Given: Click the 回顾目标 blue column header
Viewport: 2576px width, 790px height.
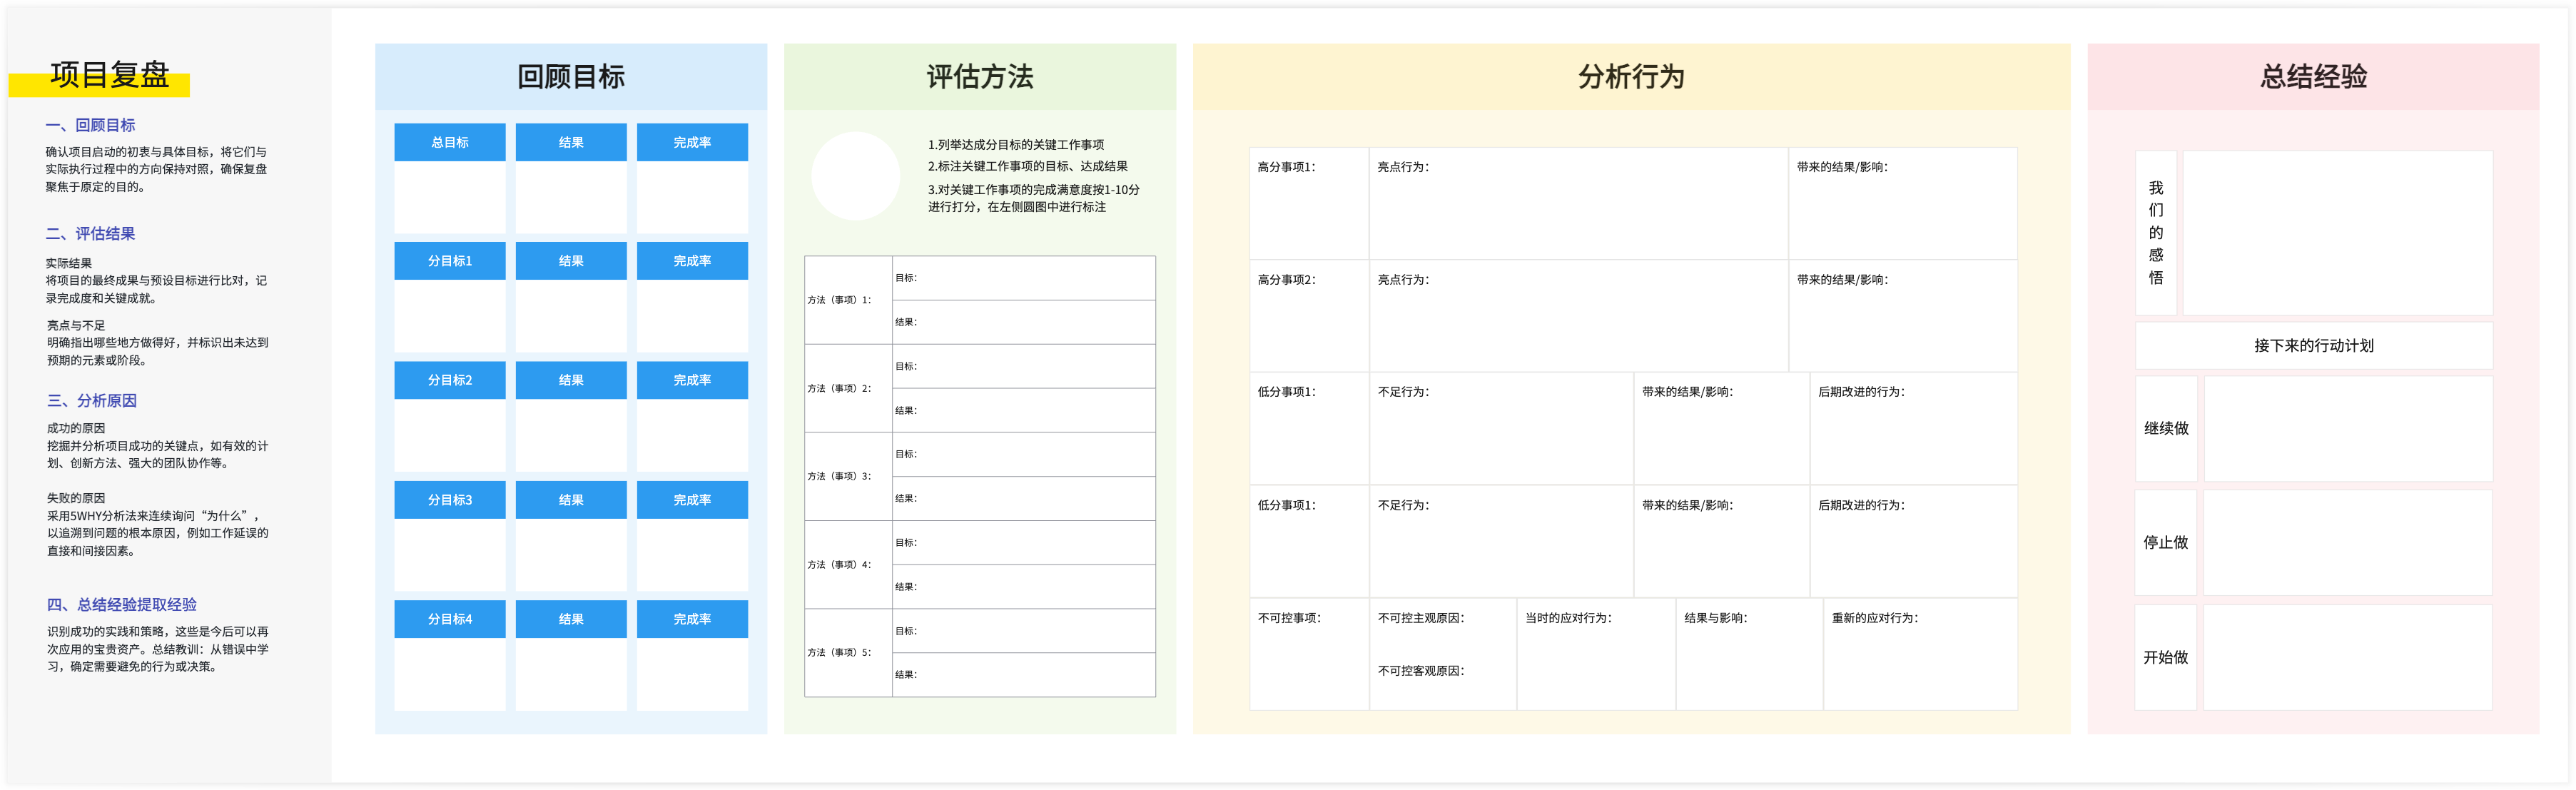Looking at the screenshot, I should click(x=571, y=76).
